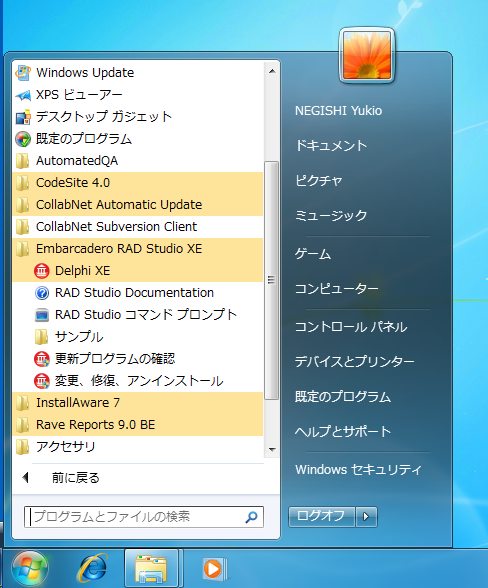Open AutomatedQA folder icon
488x588 pixels.
23,161
